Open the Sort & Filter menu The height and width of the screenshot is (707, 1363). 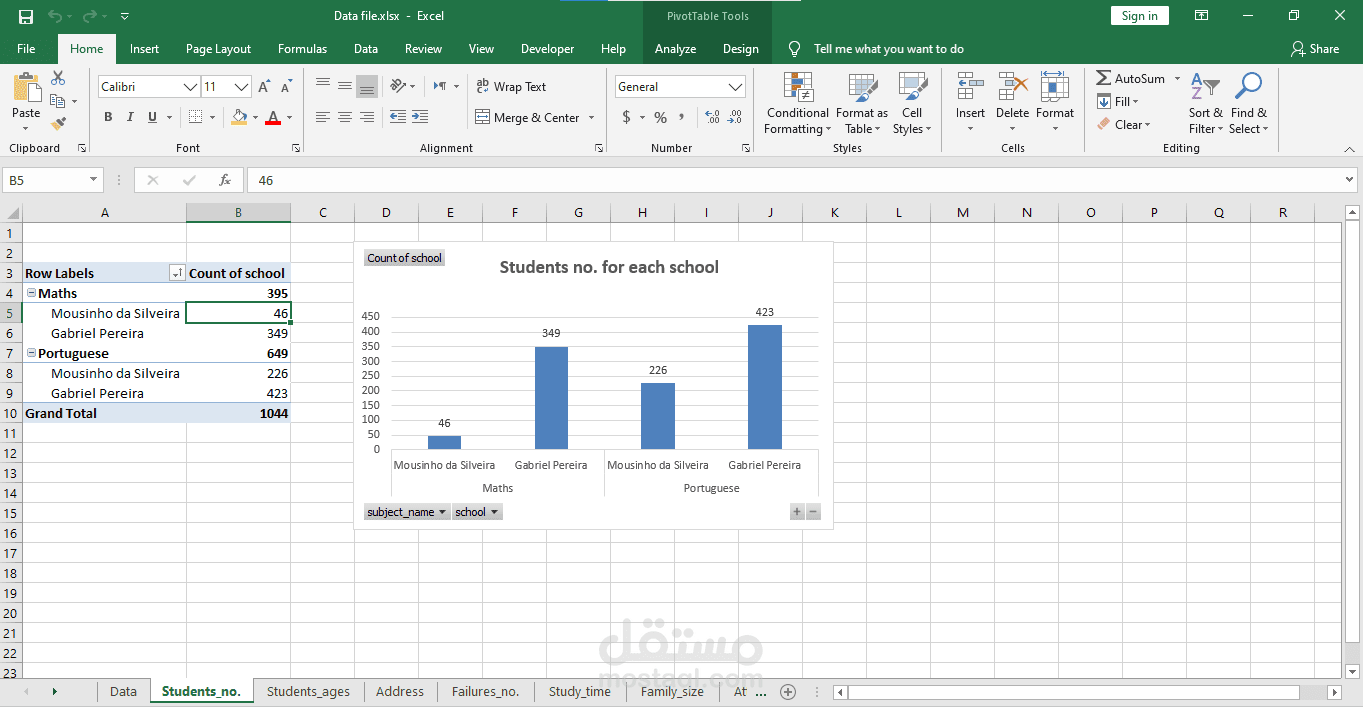pyautogui.click(x=1205, y=103)
